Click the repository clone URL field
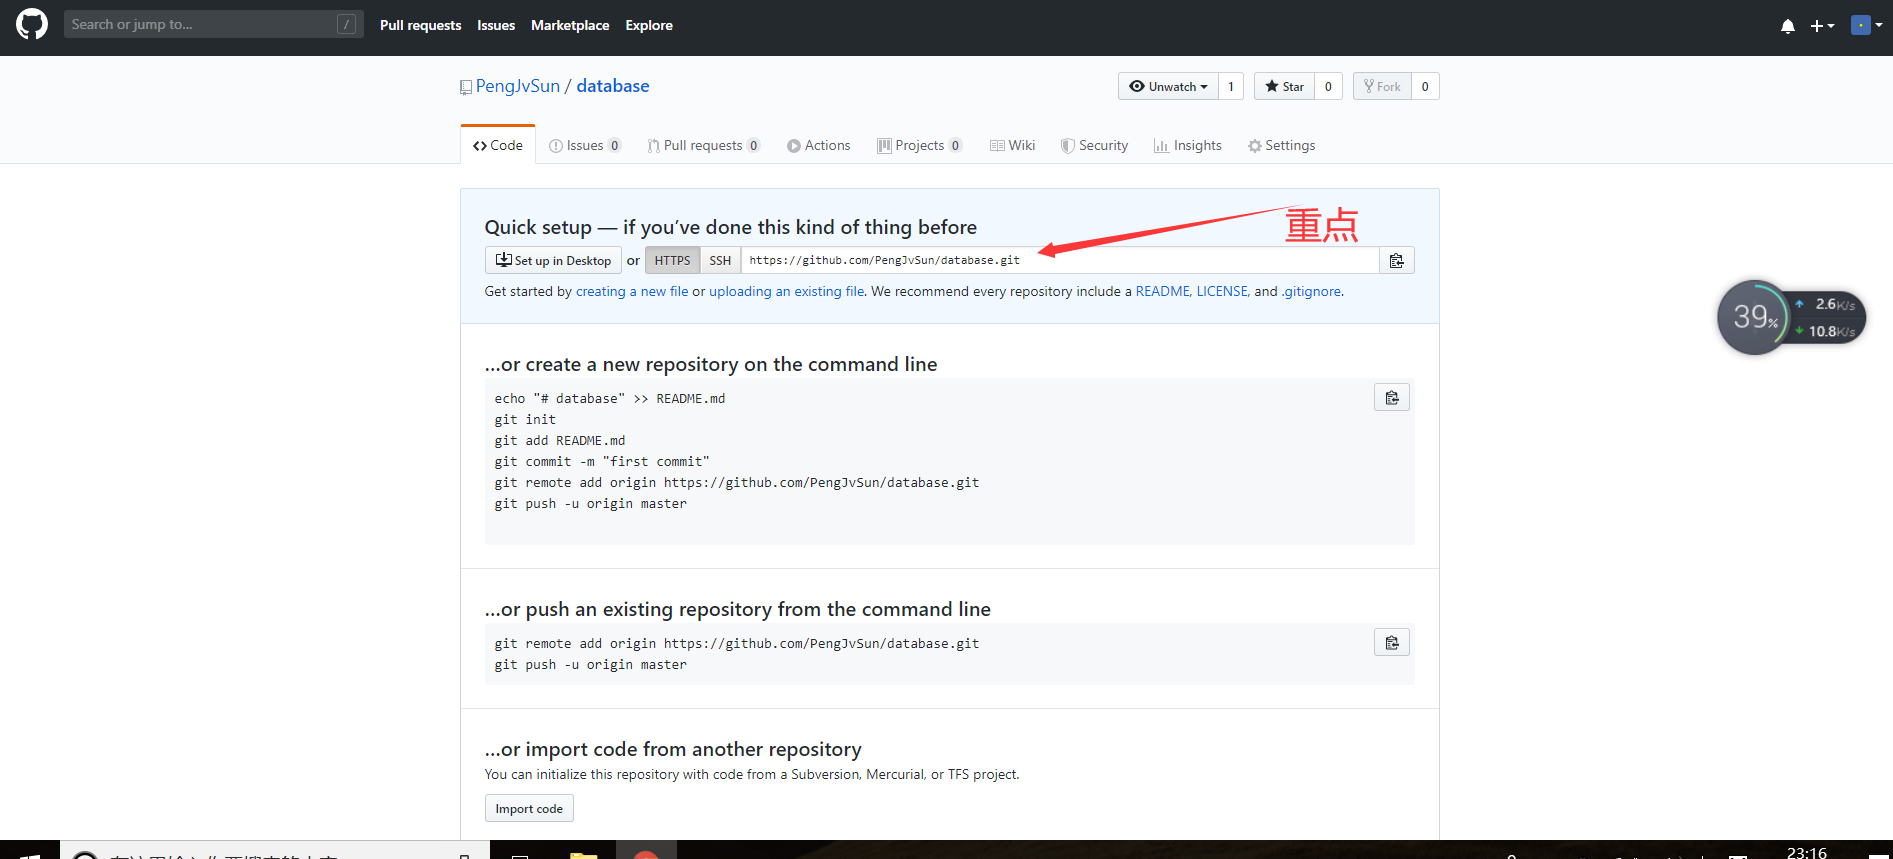 [1059, 260]
